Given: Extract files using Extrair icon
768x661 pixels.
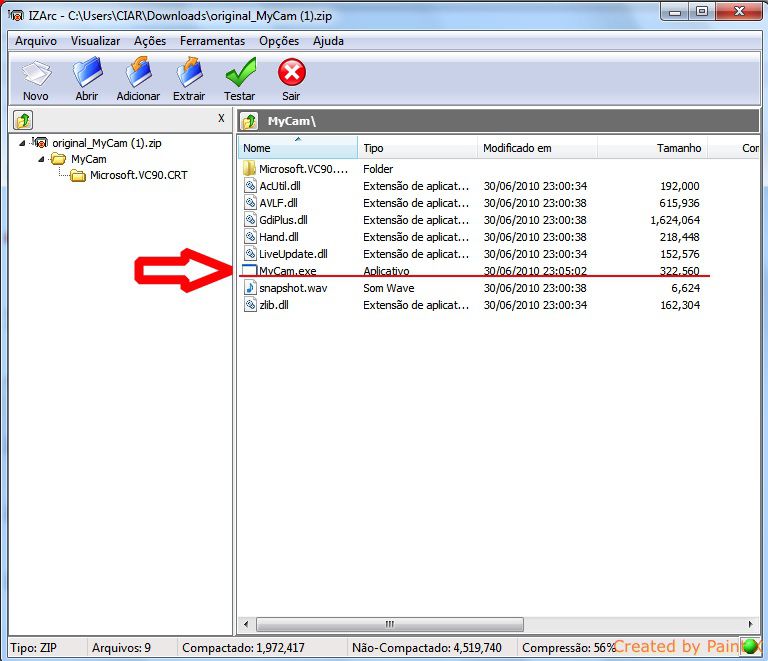Looking at the screenshot, I should click(188, 77).
